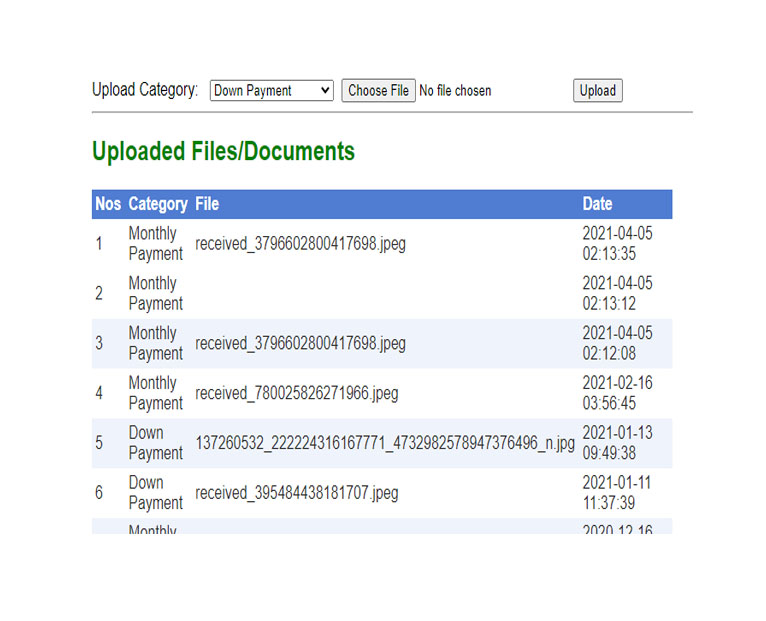The image size is (766, 621).
Task: Open the Upload Category dropdown
Action: coord(271,91)
